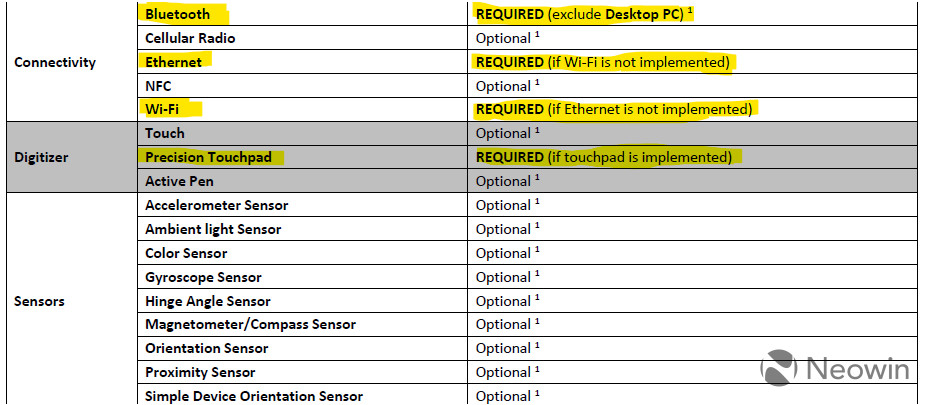Click the NFC row label
Viewport: 927px width, 405px height.
point(158,86)
